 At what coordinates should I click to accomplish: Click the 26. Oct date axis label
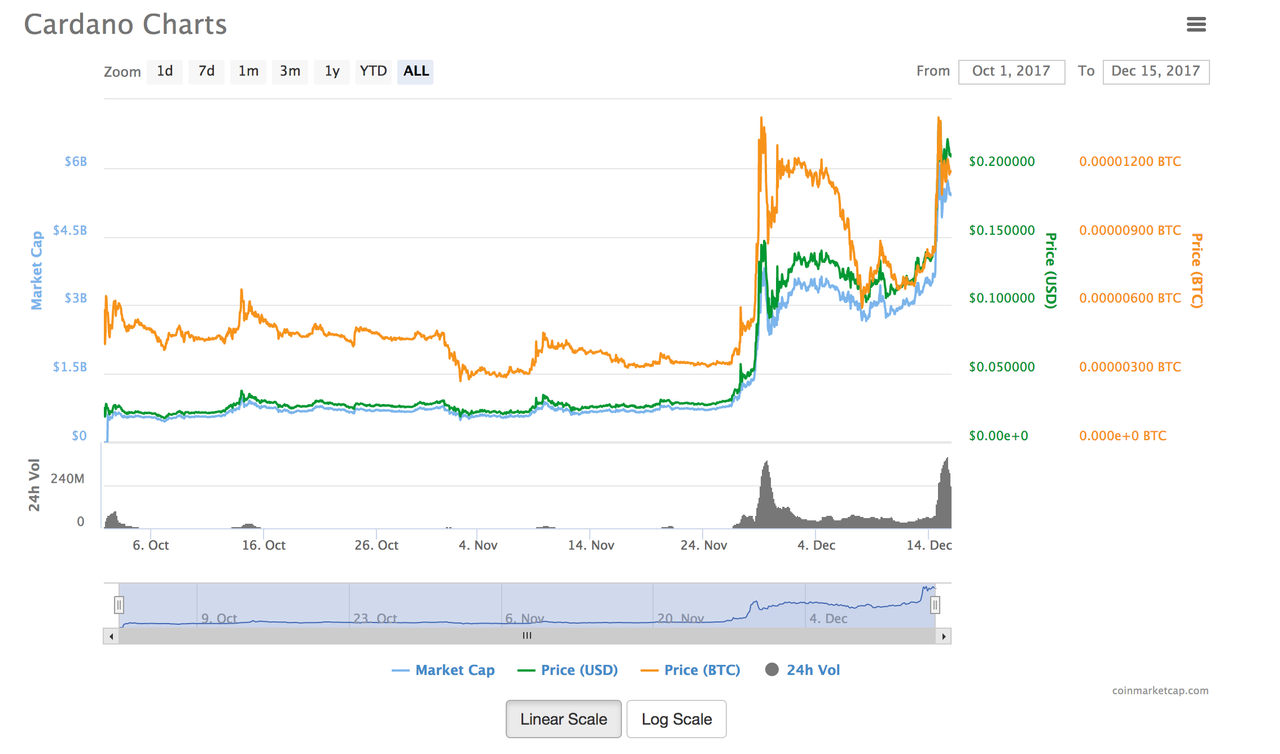376,545
